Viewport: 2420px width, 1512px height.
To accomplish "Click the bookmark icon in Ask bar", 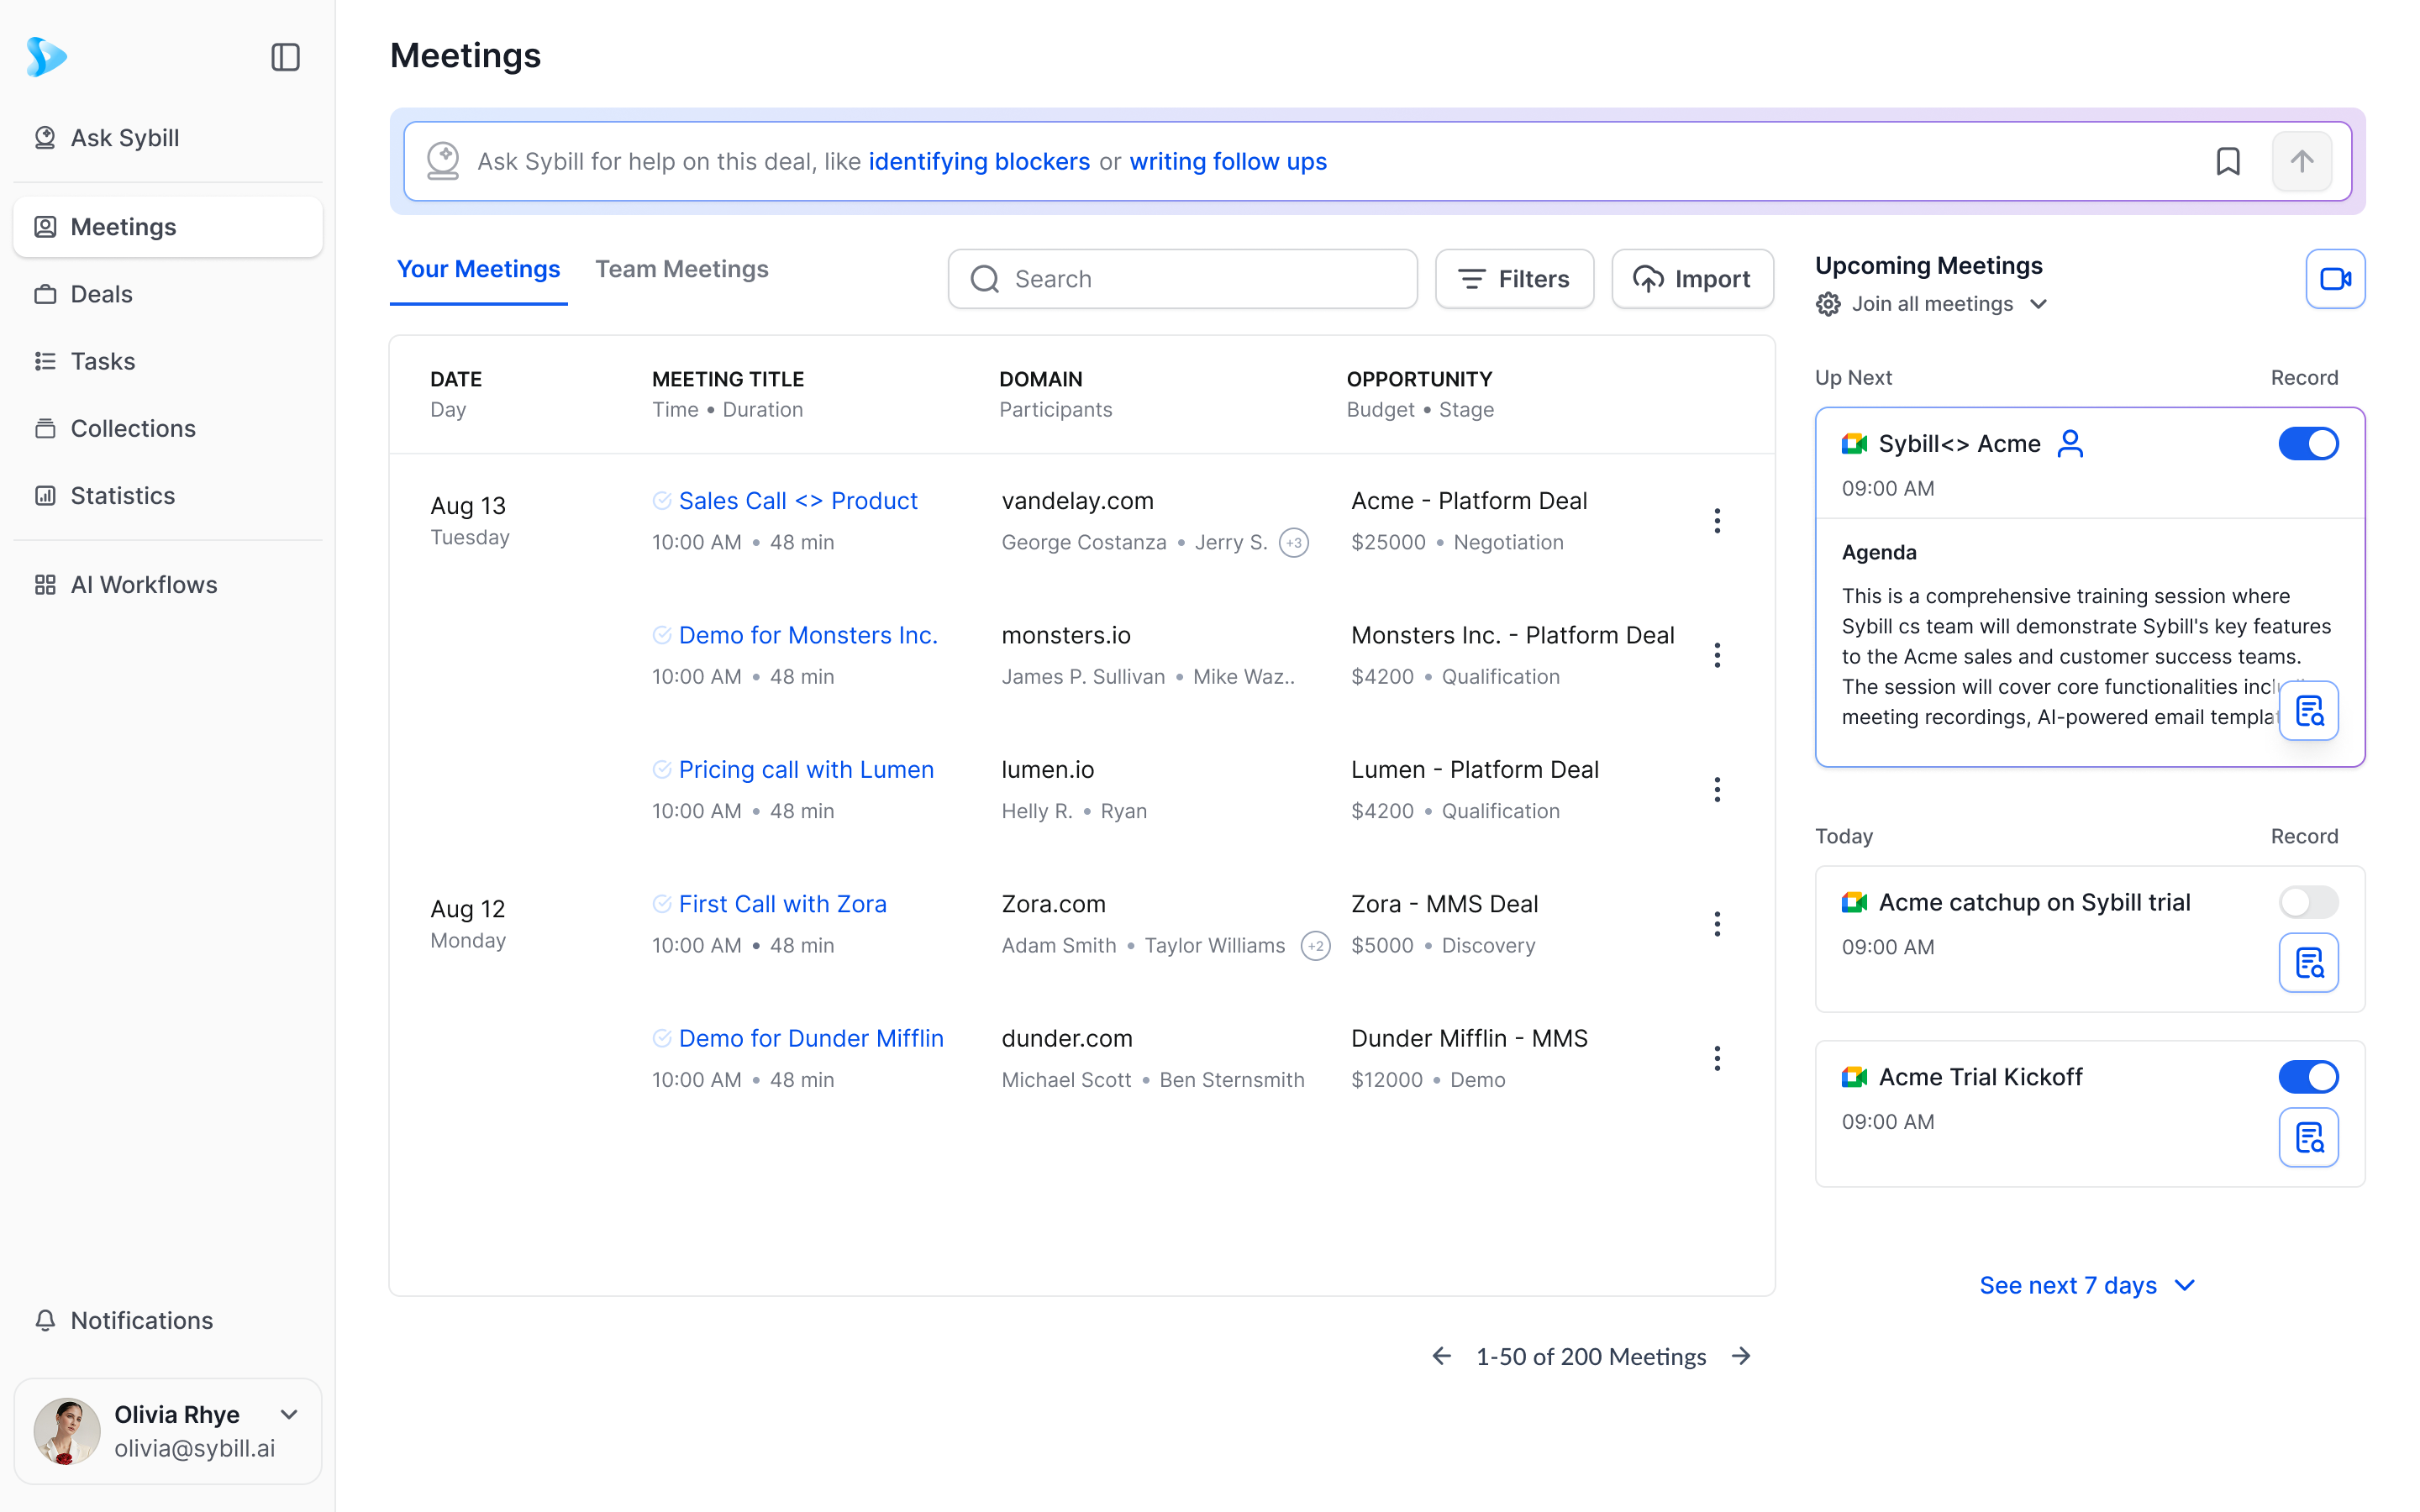I will tap(2227, 161).
